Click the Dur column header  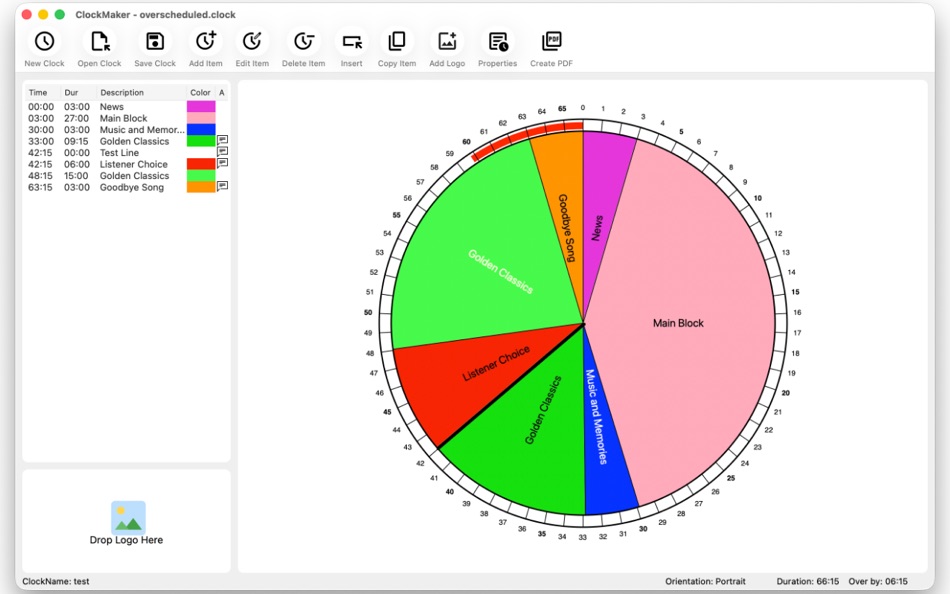(x=71, y=93)
